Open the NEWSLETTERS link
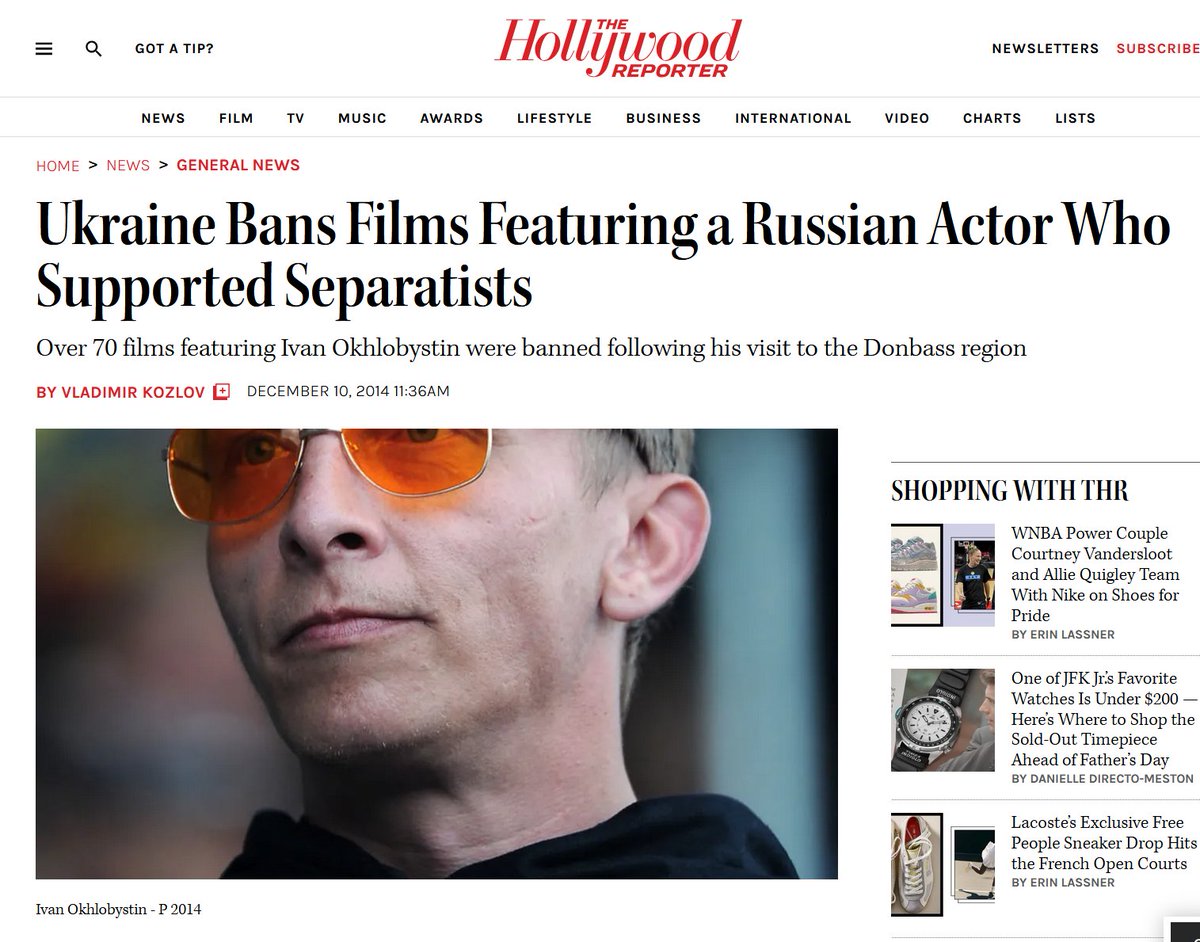 click(1045, 48)
